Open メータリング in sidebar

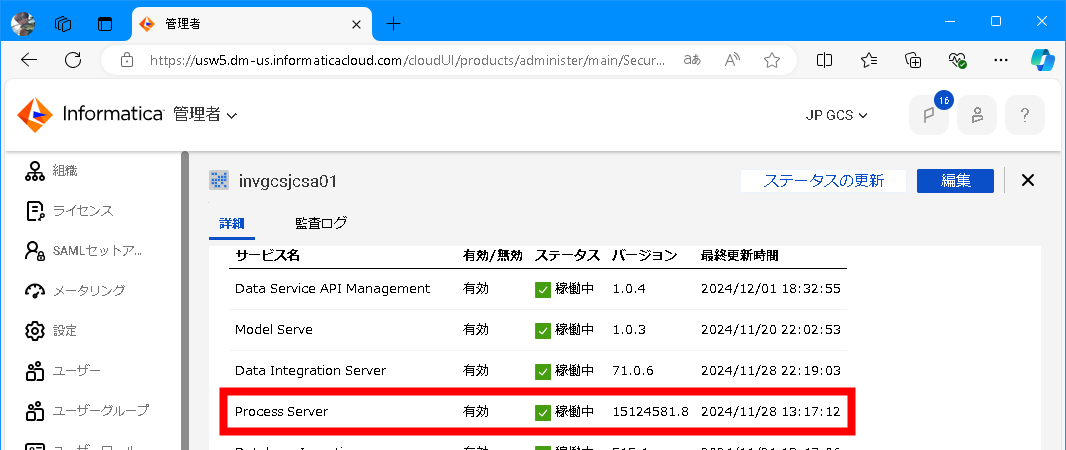pyautogui.click(x=75, y=291)
